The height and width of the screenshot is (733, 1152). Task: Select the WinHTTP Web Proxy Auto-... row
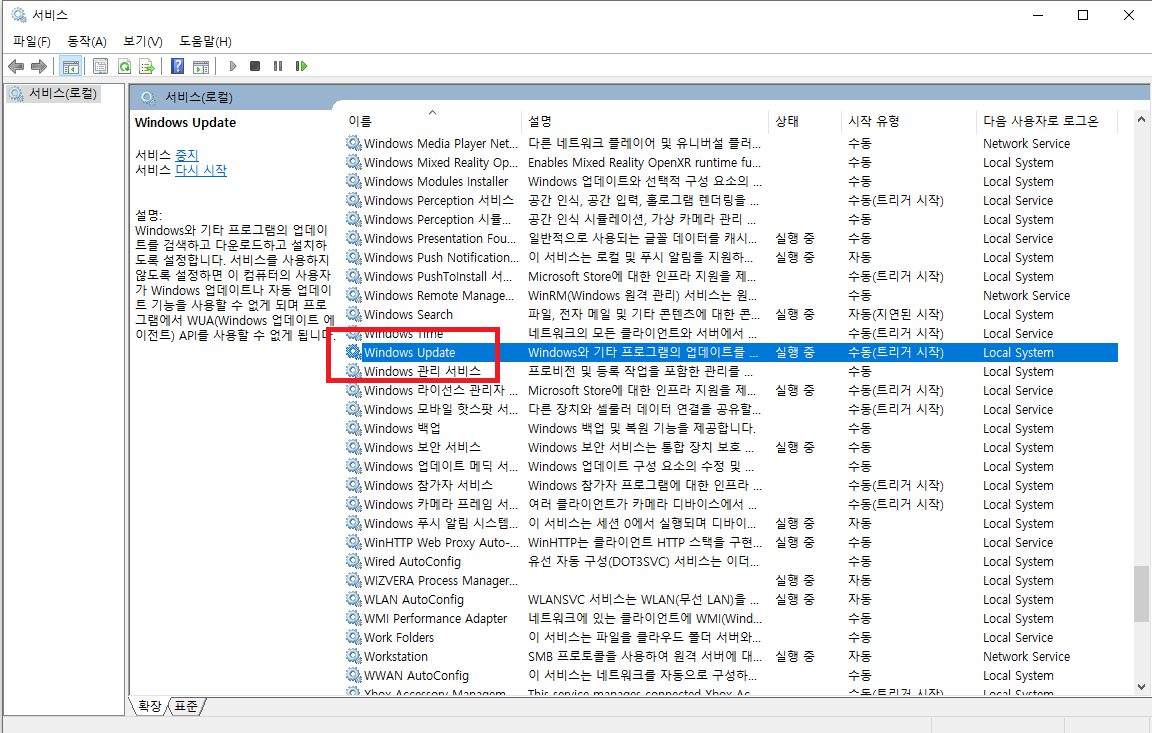tap(732, 542)
